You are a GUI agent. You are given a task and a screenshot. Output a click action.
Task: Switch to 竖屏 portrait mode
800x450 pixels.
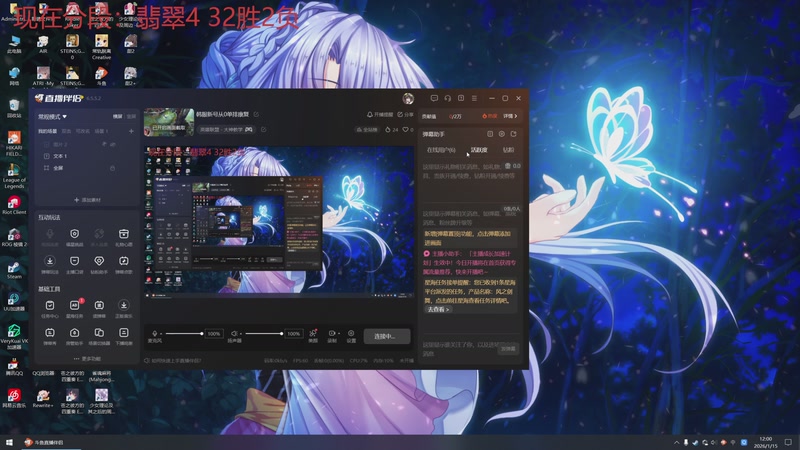131,116
